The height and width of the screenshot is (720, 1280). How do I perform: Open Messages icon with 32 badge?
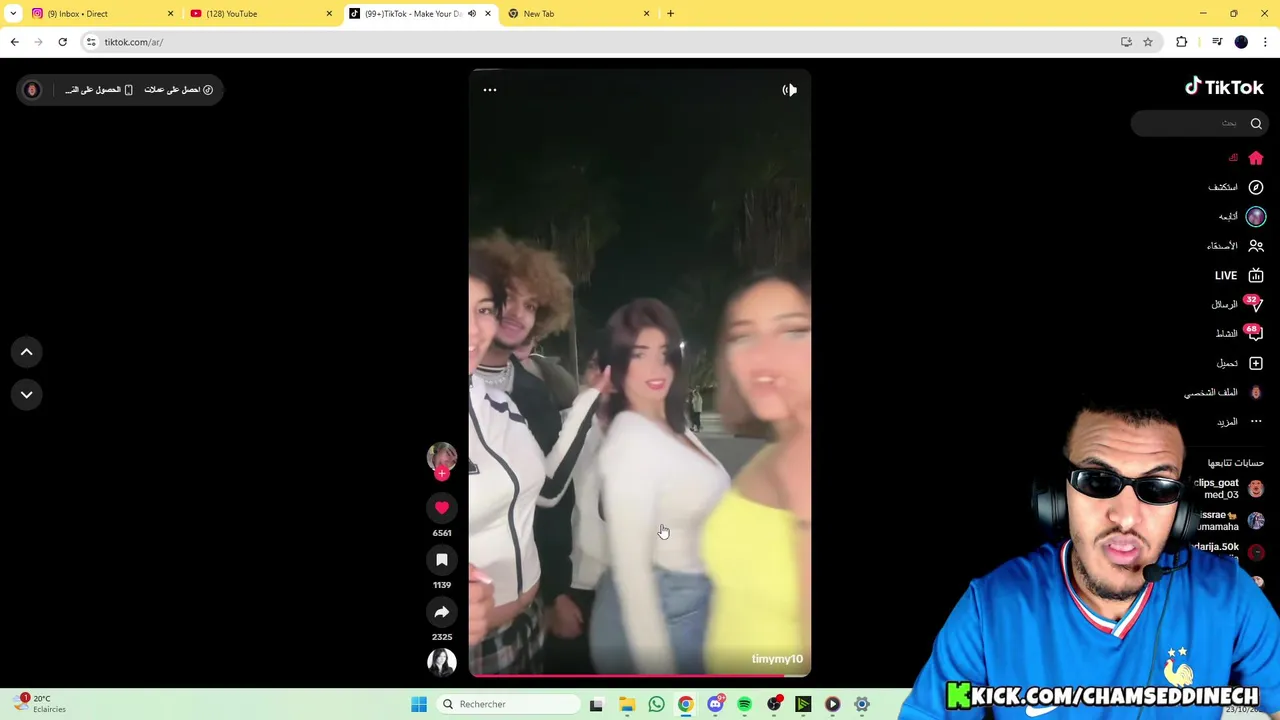pyautogui.click(x=1254, y=304)
